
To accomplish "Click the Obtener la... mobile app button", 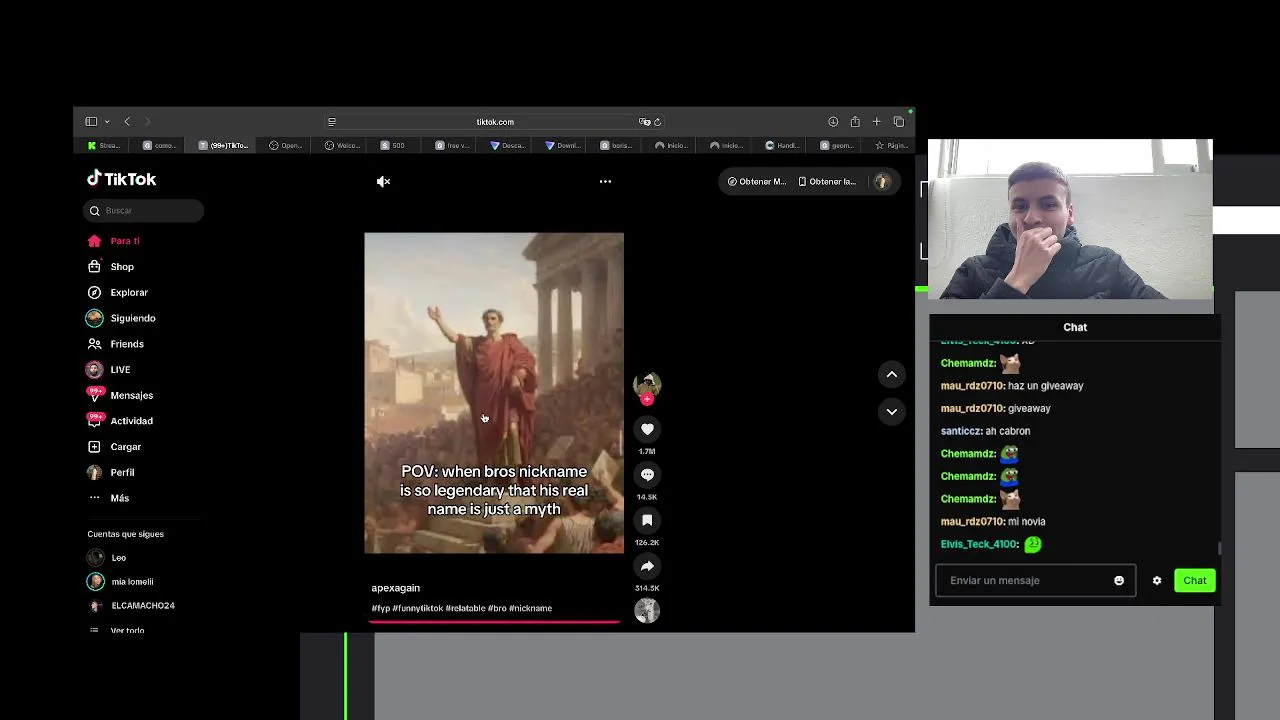I will click(827, 181).
